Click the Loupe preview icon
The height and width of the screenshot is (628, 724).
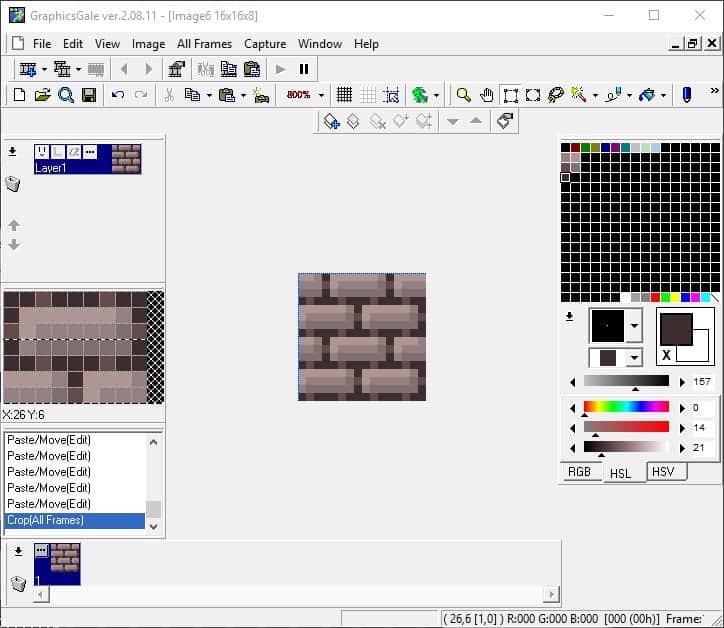click(x=66, y=95)
